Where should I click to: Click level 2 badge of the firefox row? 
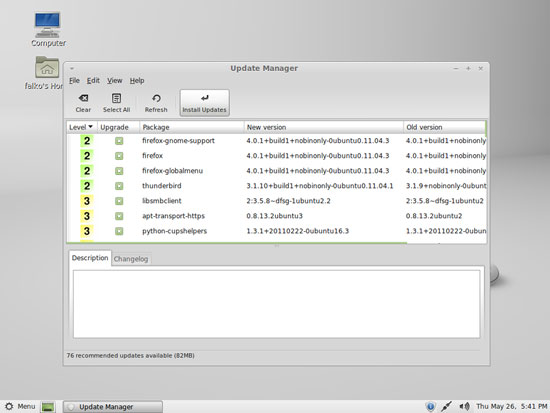tap(87, 156)
